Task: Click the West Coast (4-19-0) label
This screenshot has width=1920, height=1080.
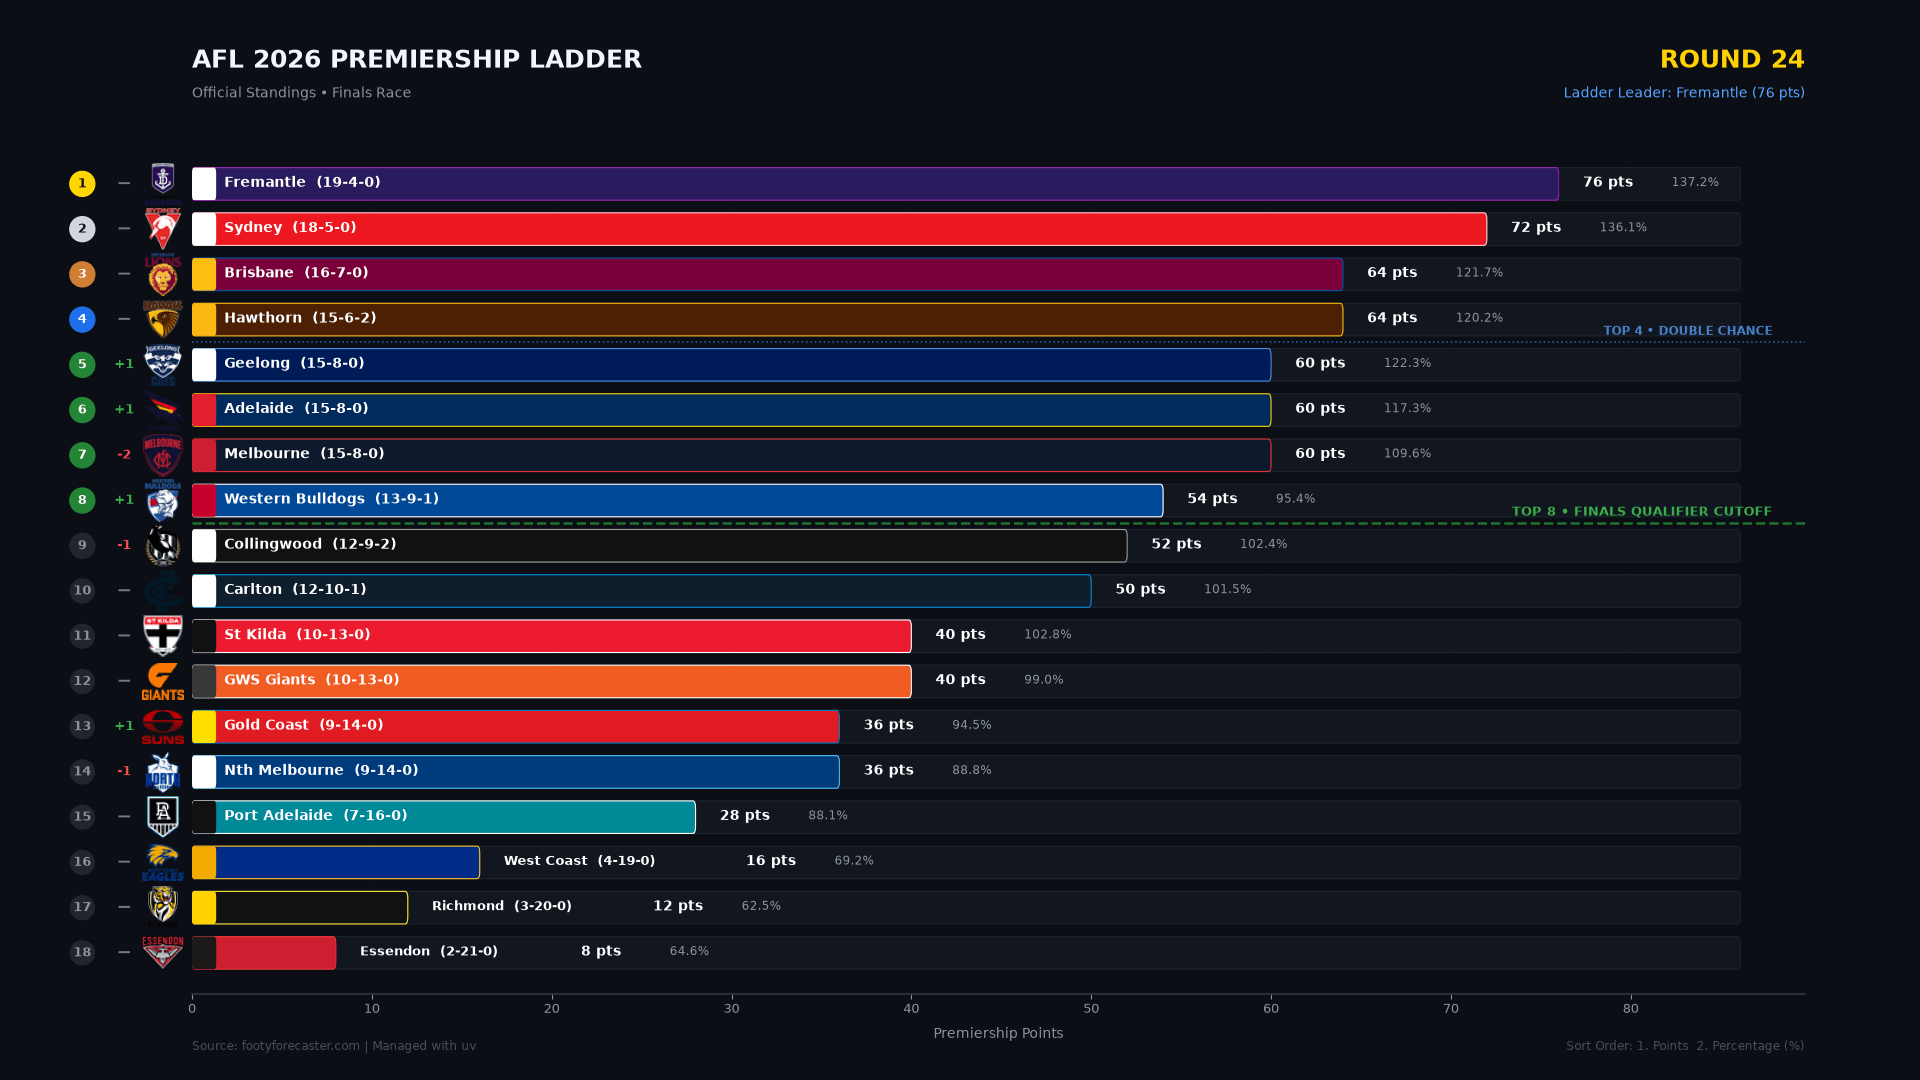Action: click(579, 861)
